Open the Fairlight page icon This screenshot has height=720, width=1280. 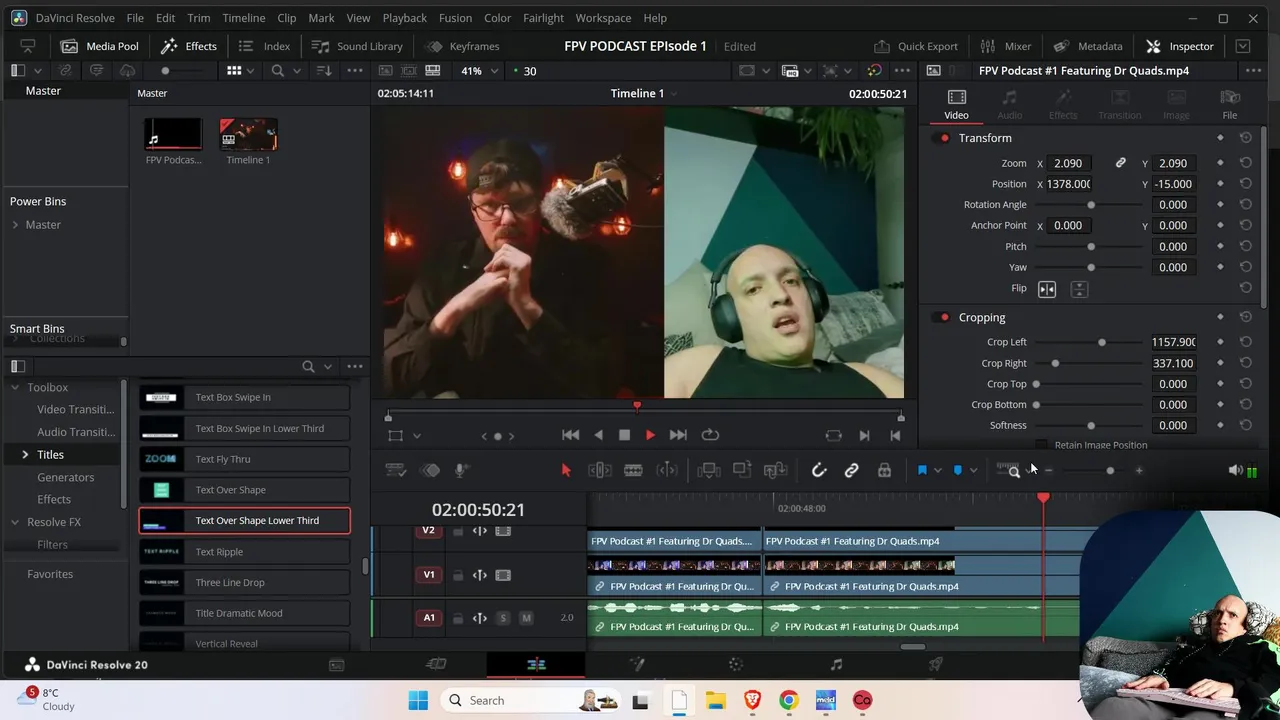point(836,664)
